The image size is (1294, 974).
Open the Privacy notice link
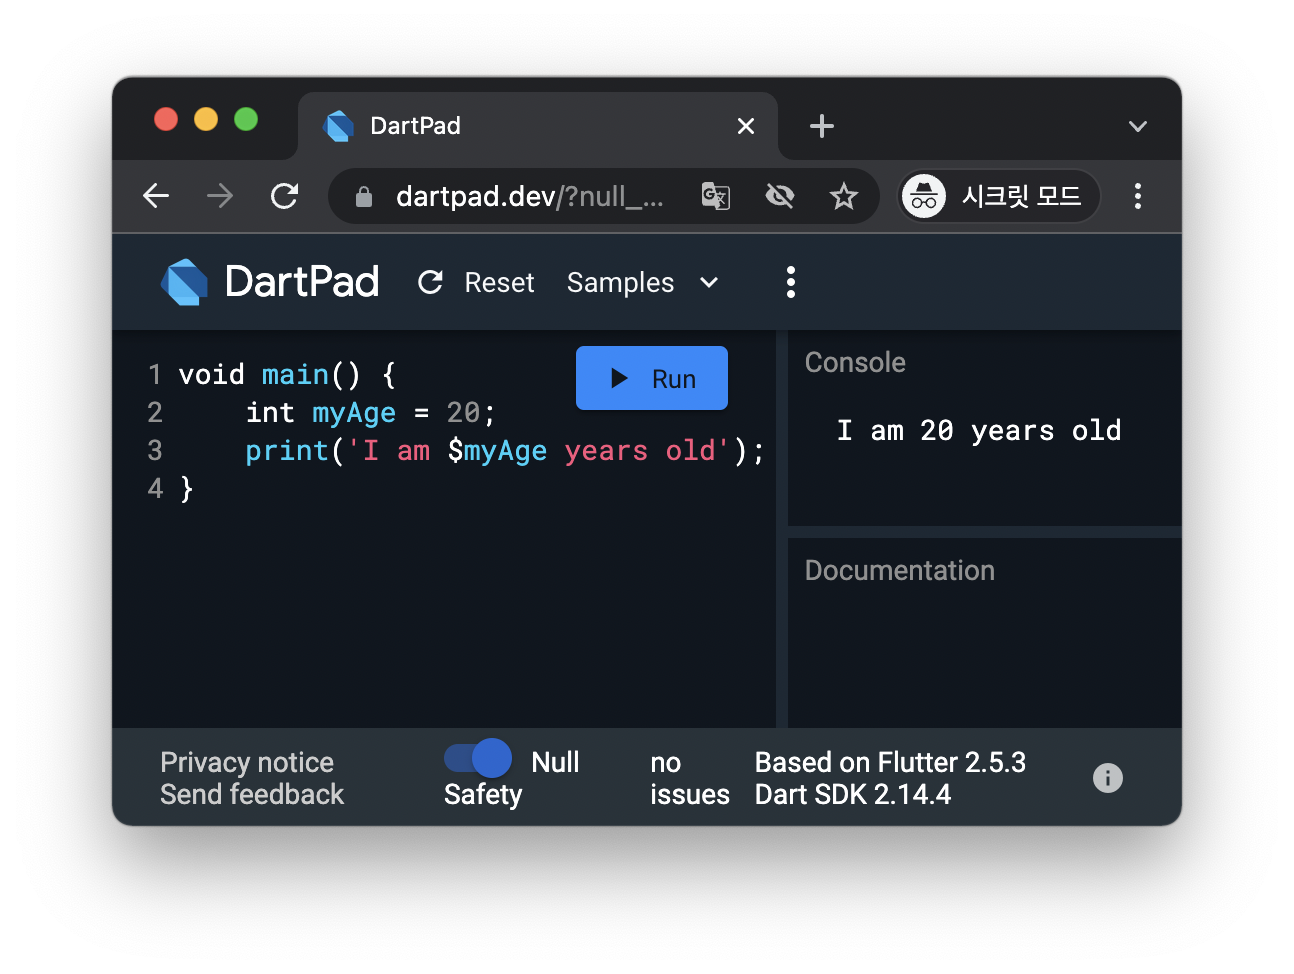[247, 762]
